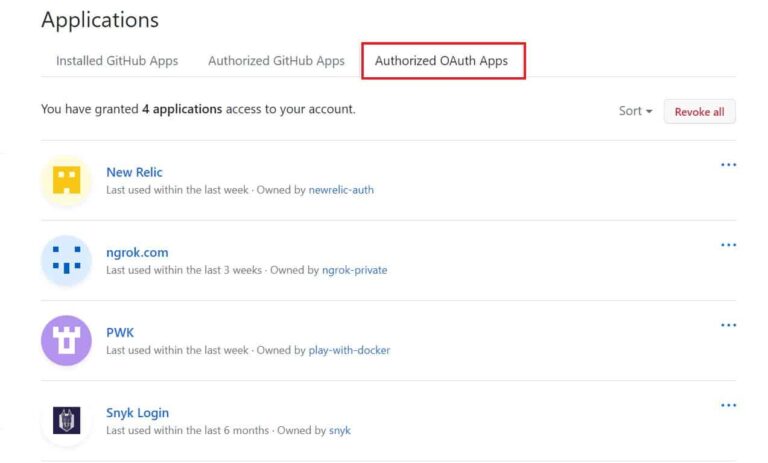Open the ngrok.com app avatar

click(66, 260)
